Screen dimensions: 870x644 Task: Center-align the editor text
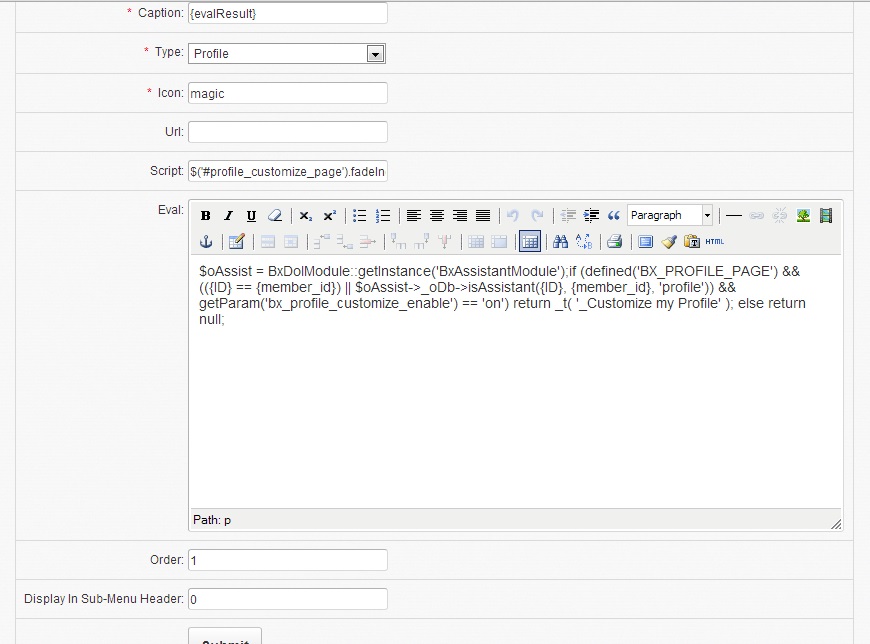[437, 216]
